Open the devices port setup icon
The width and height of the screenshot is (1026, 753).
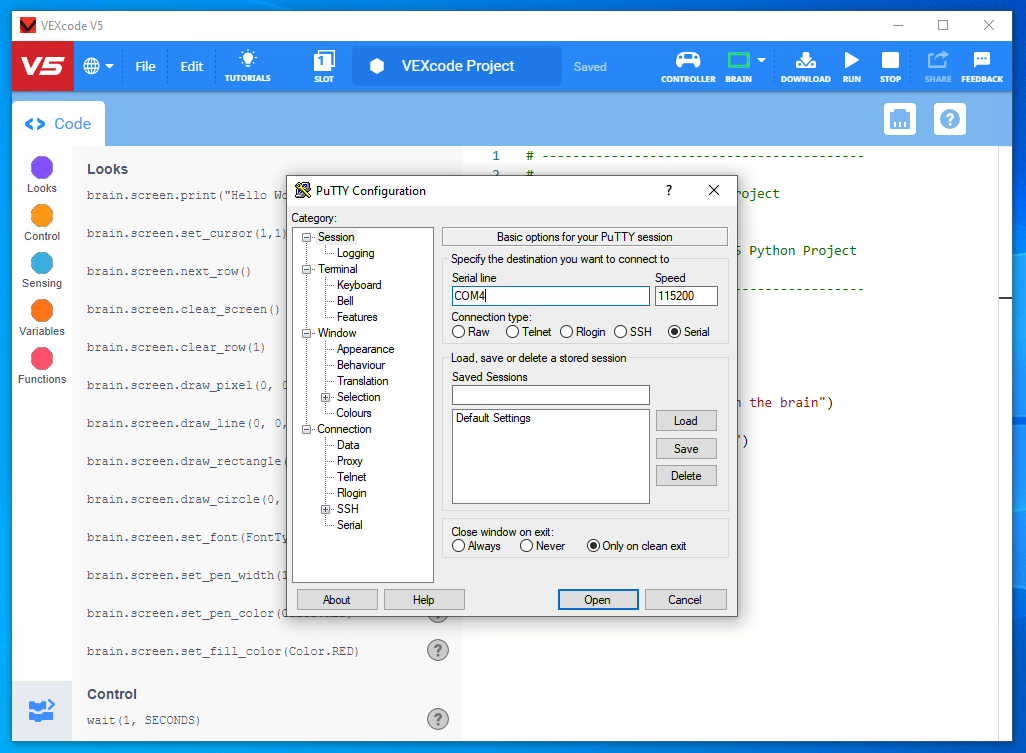[900, 119]
